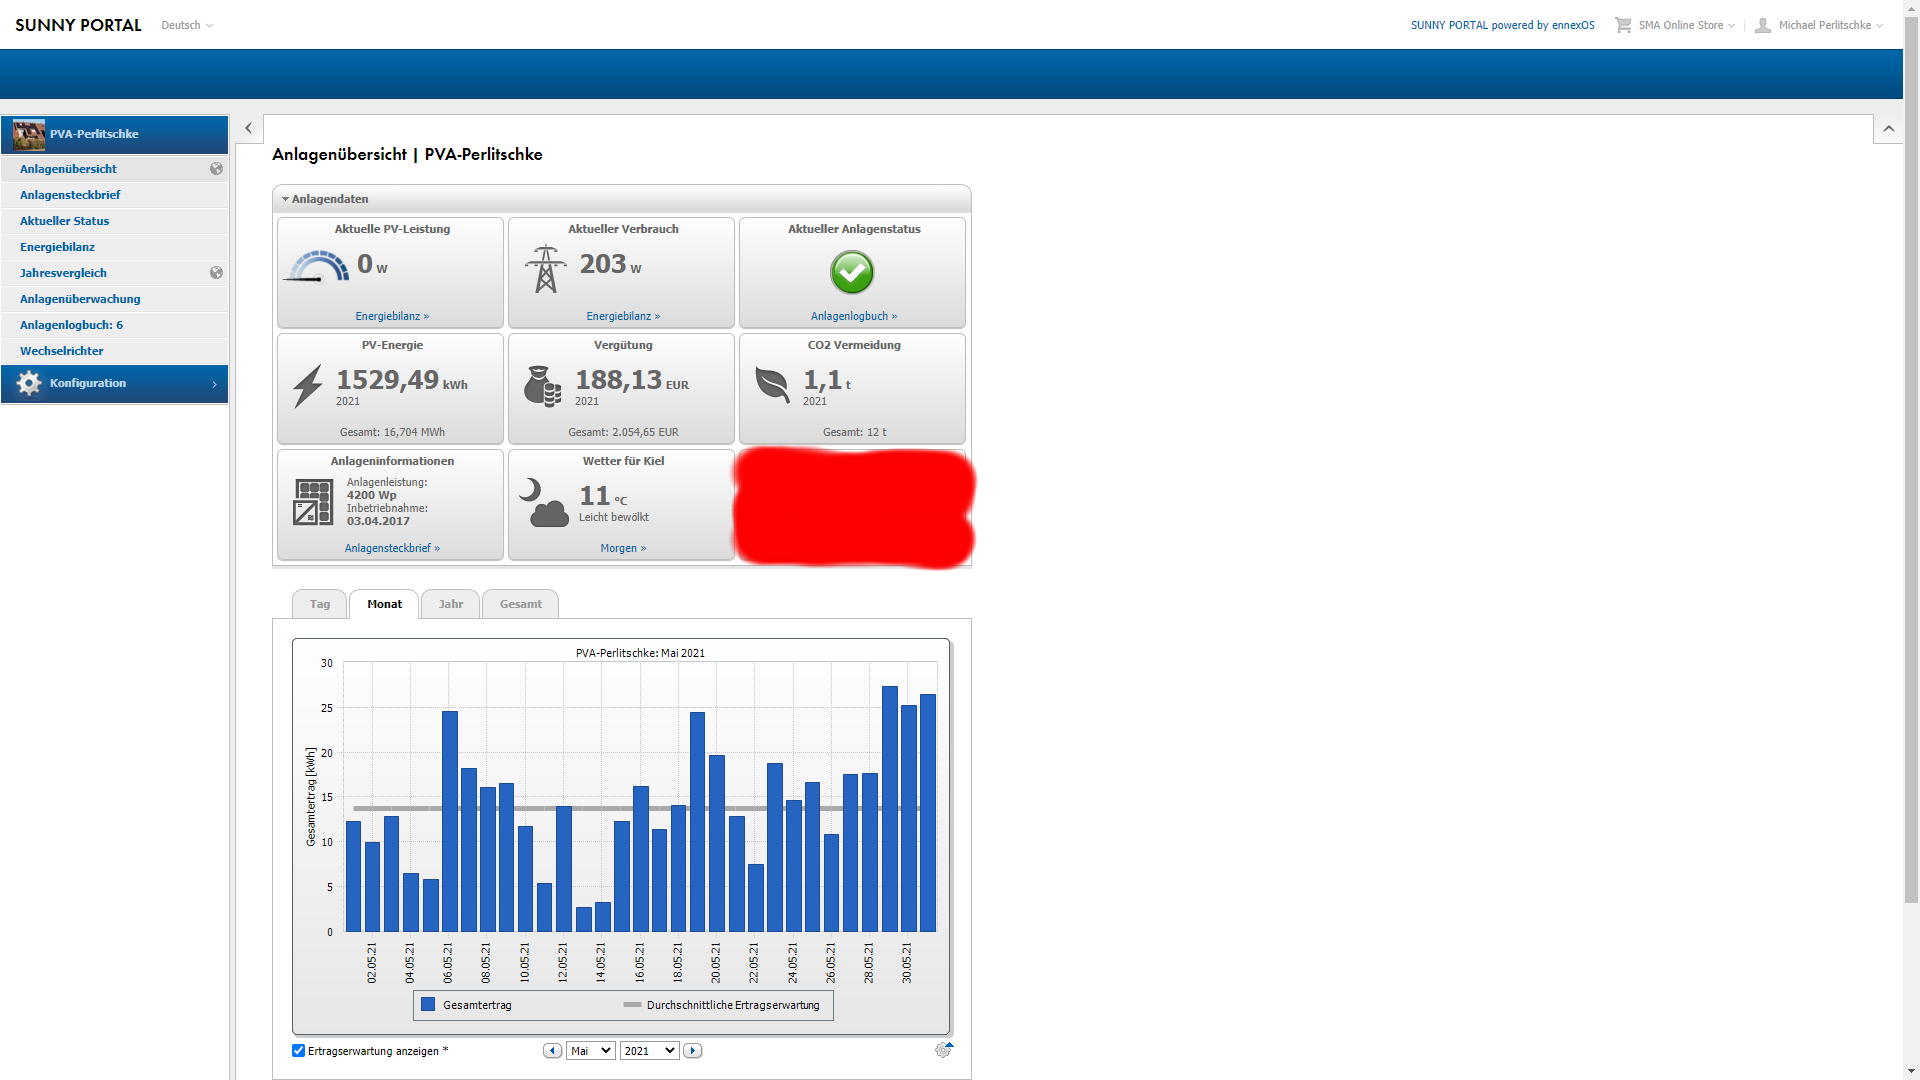
Task: Click the SMA Online Store cart icon
Action: (1622, 25)
